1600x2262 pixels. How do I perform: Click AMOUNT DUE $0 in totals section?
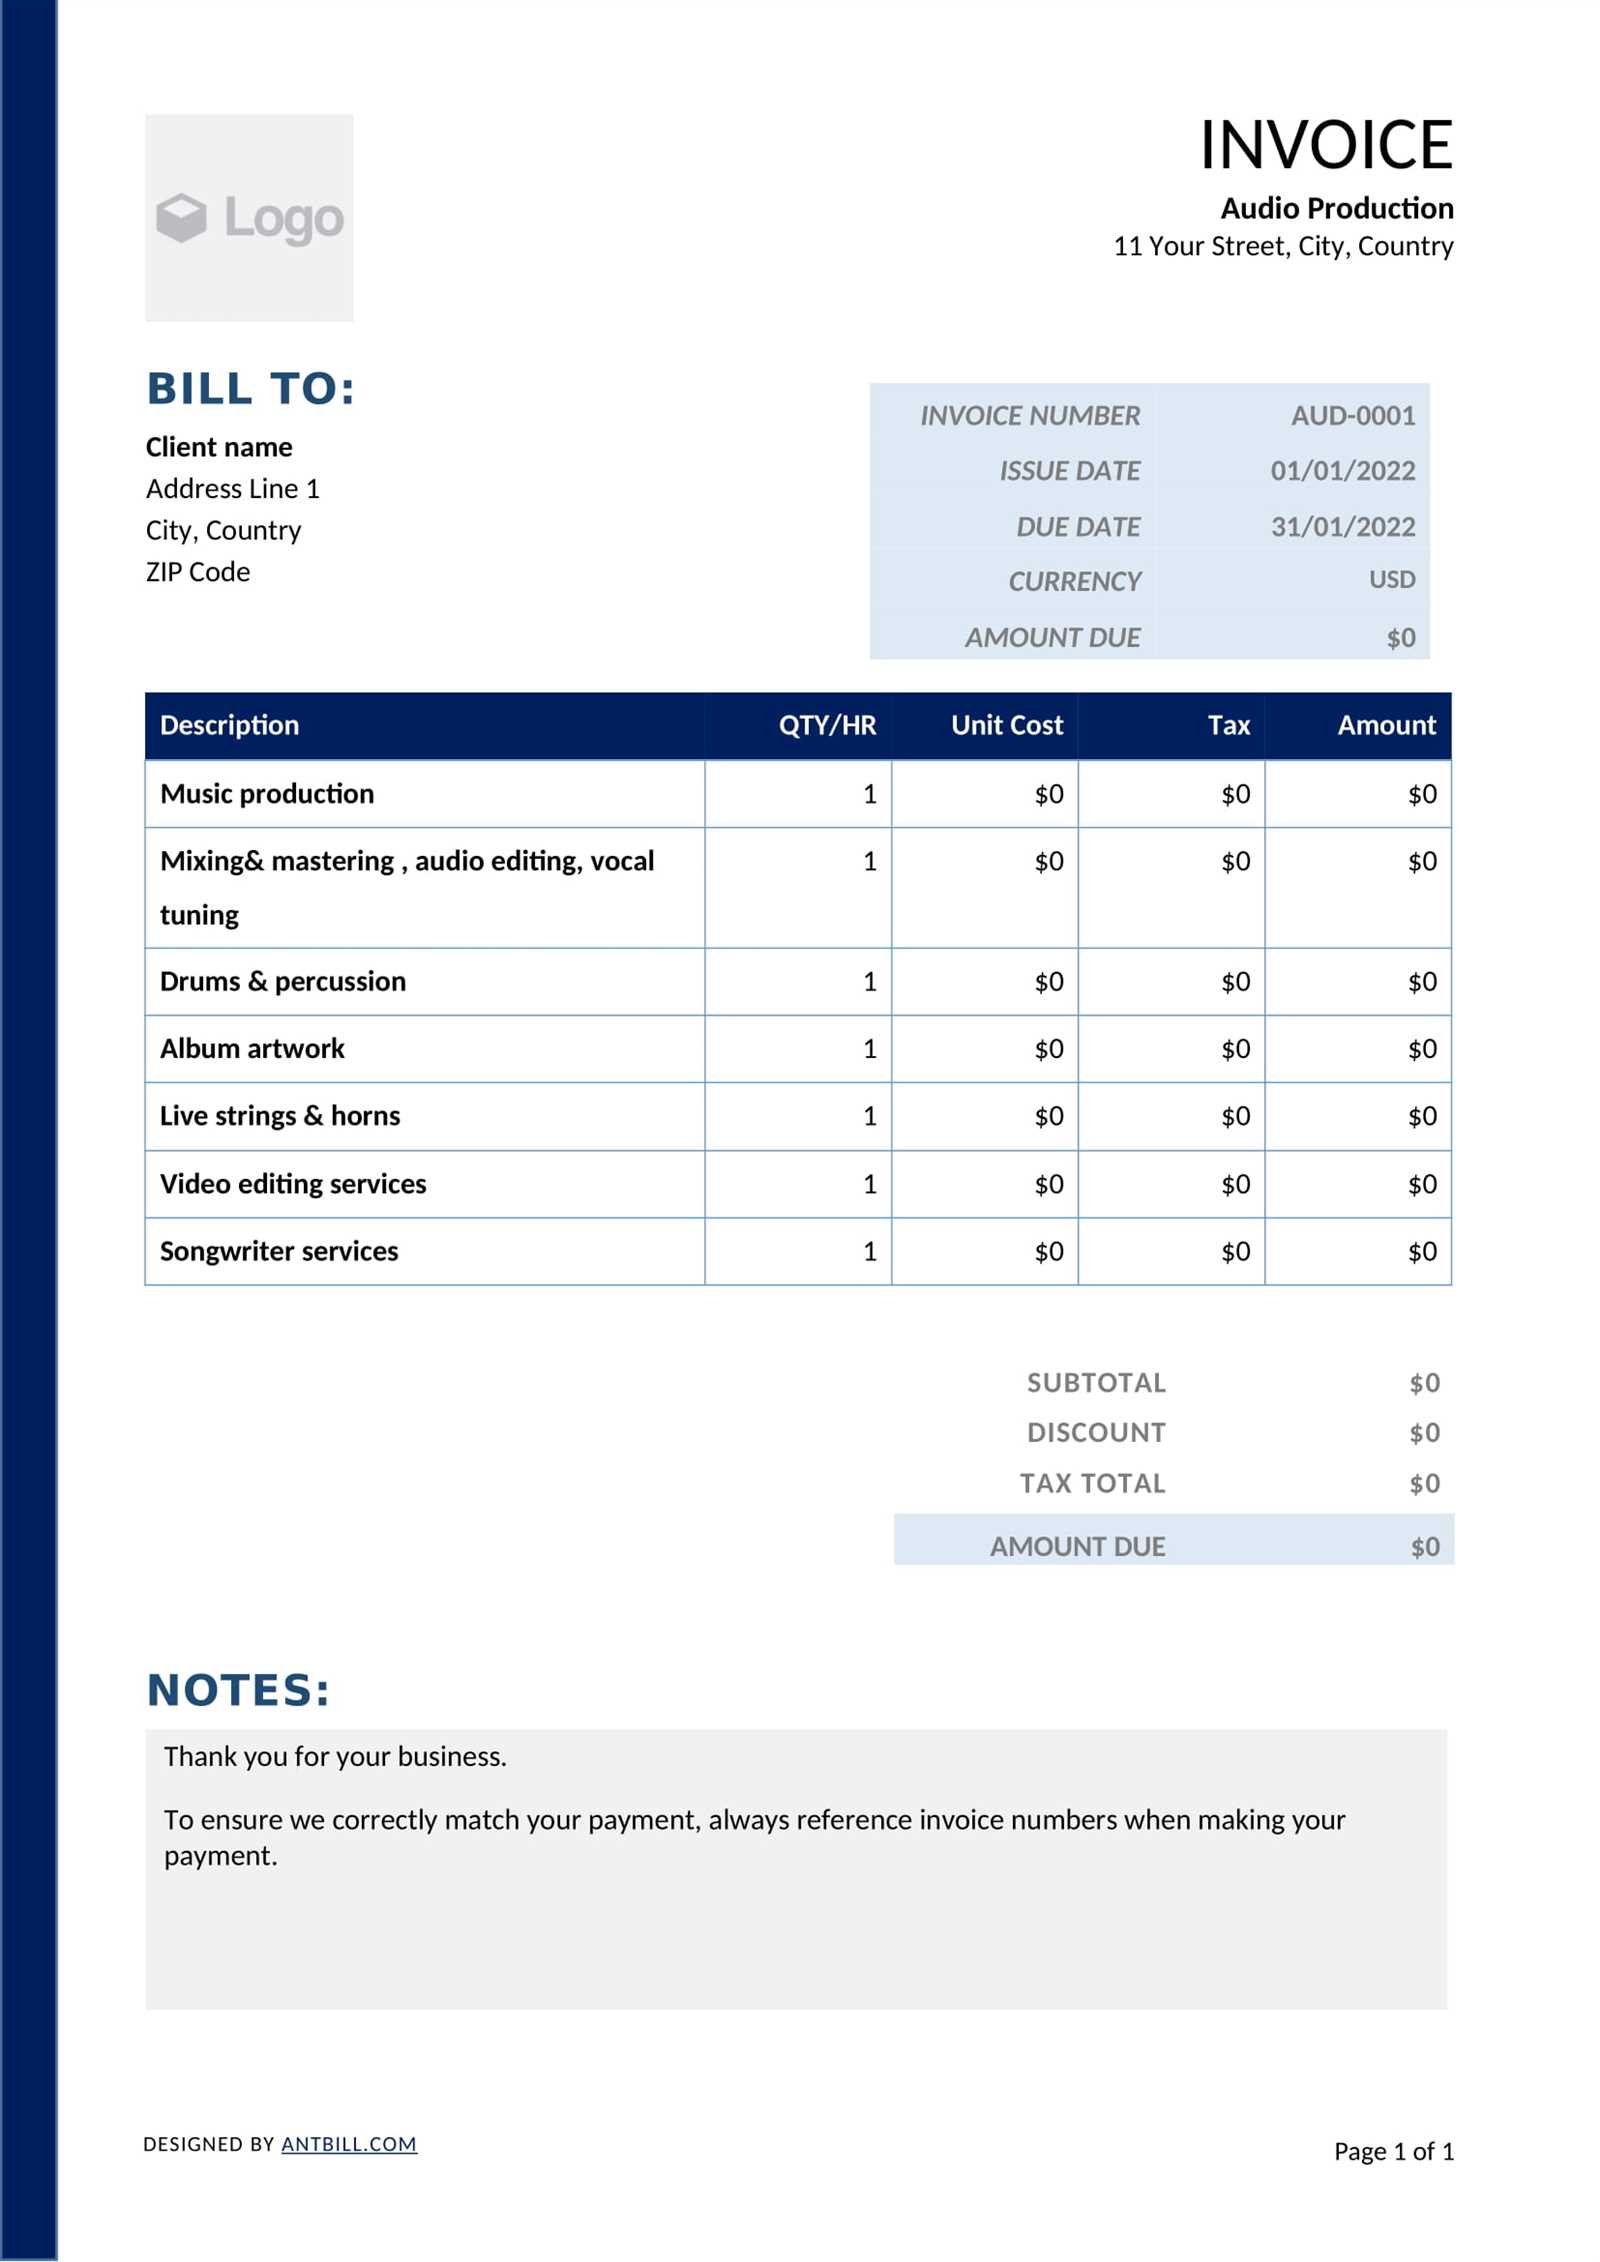[x=1425, y=1548]
